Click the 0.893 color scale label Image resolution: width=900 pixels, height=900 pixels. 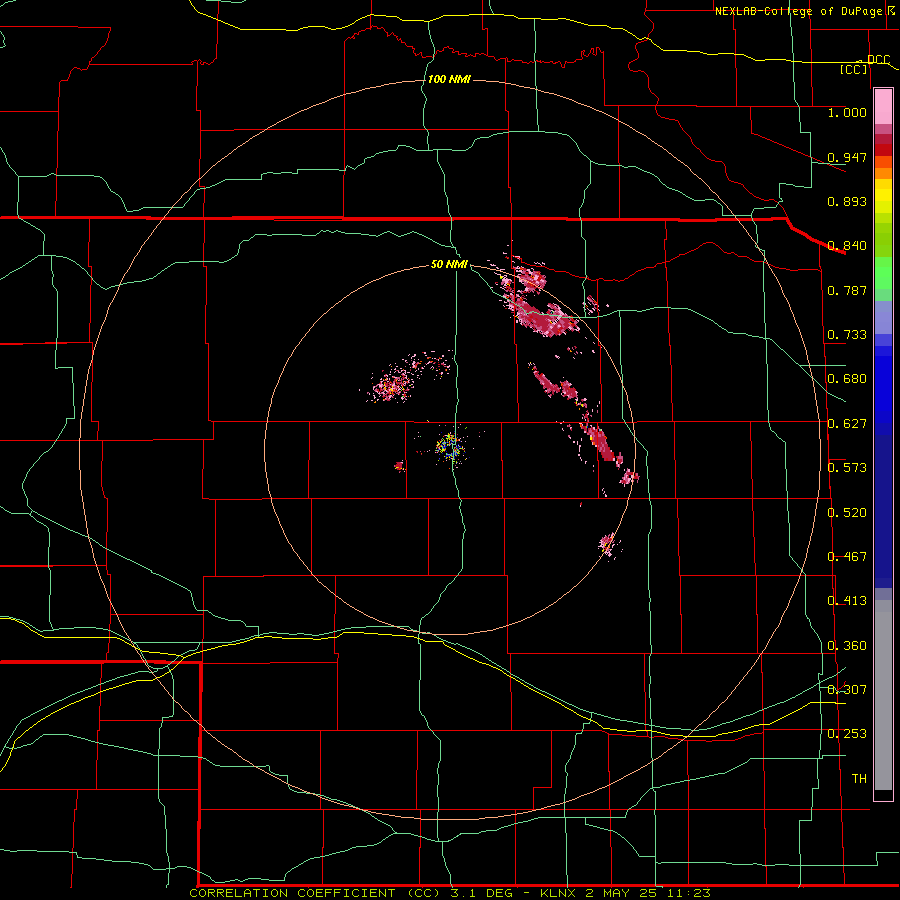[x=847, y=201]
